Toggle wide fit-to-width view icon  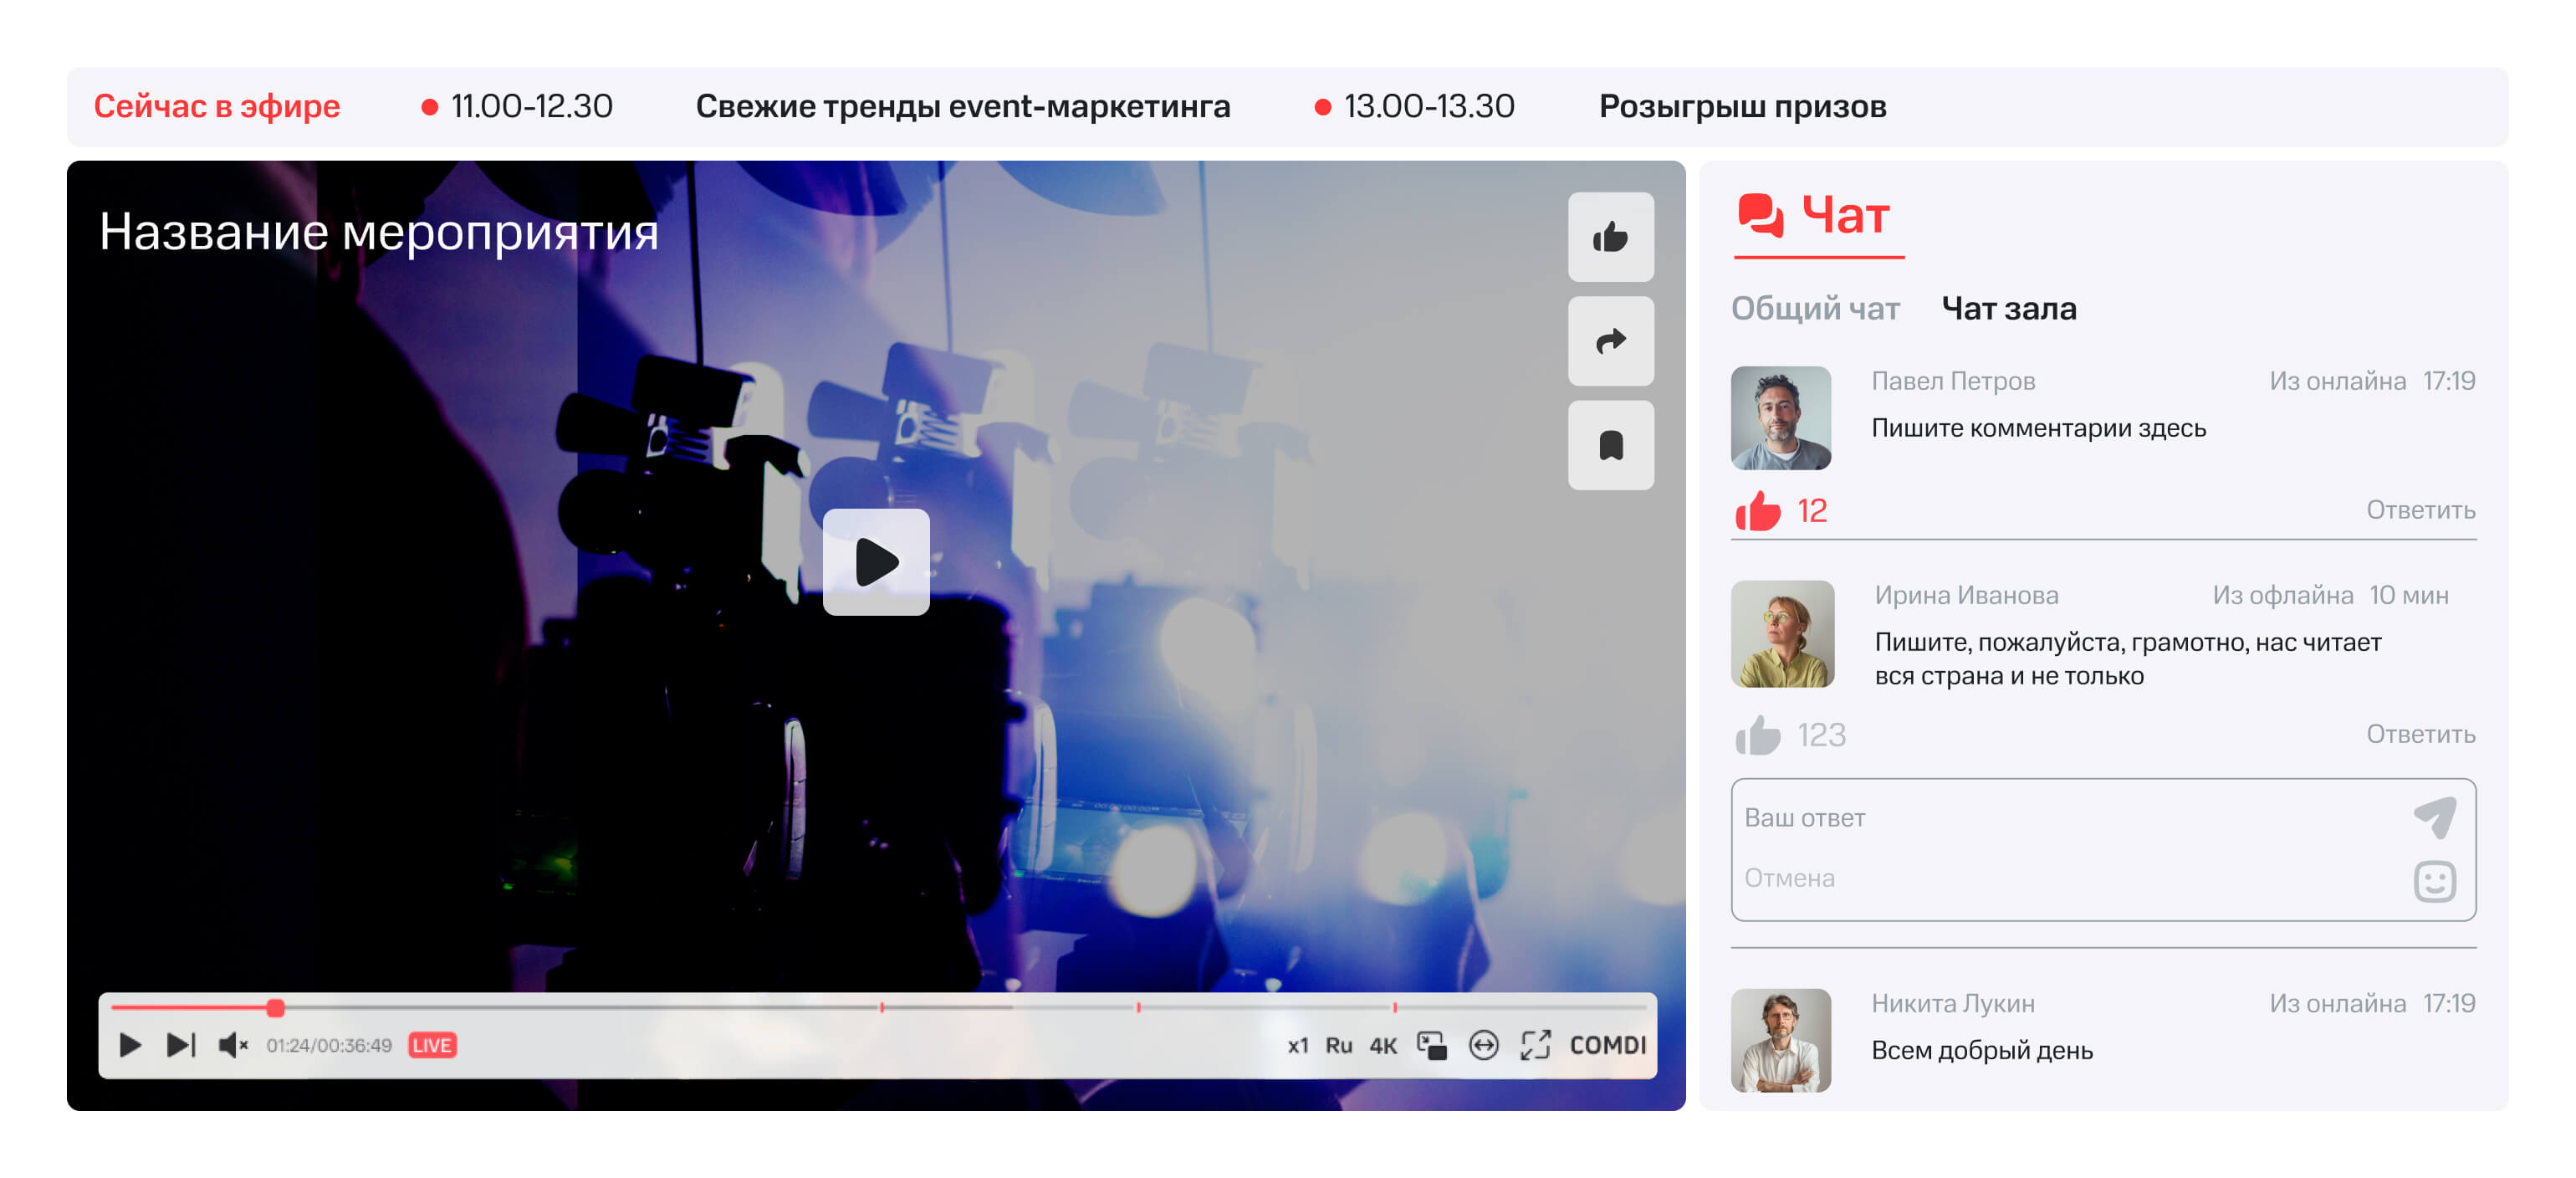click(x=1483, y=1045)
